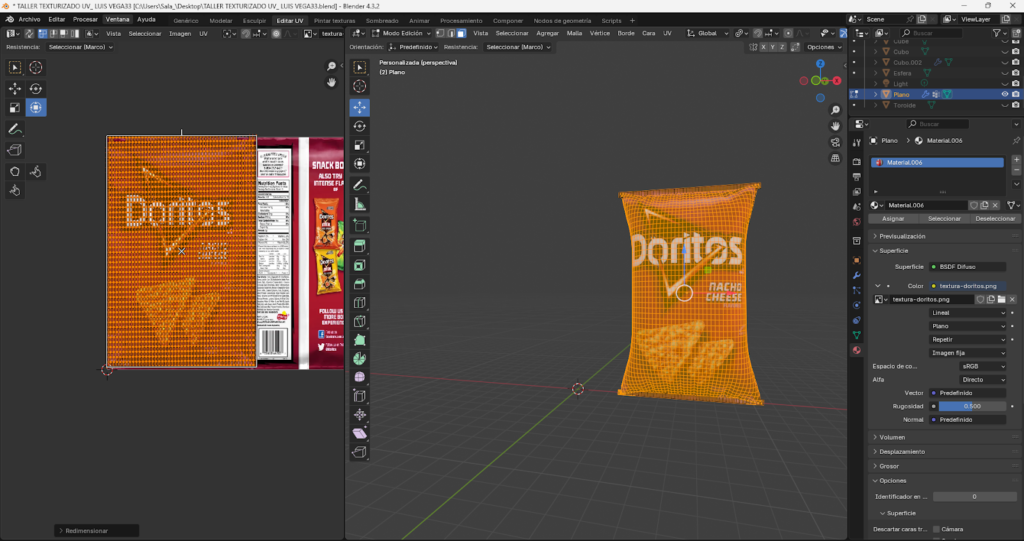Viewport: 1024px width, 541px height.
Task: Click the BSDF Difuso surface shader field
Action: pos(968,267)
